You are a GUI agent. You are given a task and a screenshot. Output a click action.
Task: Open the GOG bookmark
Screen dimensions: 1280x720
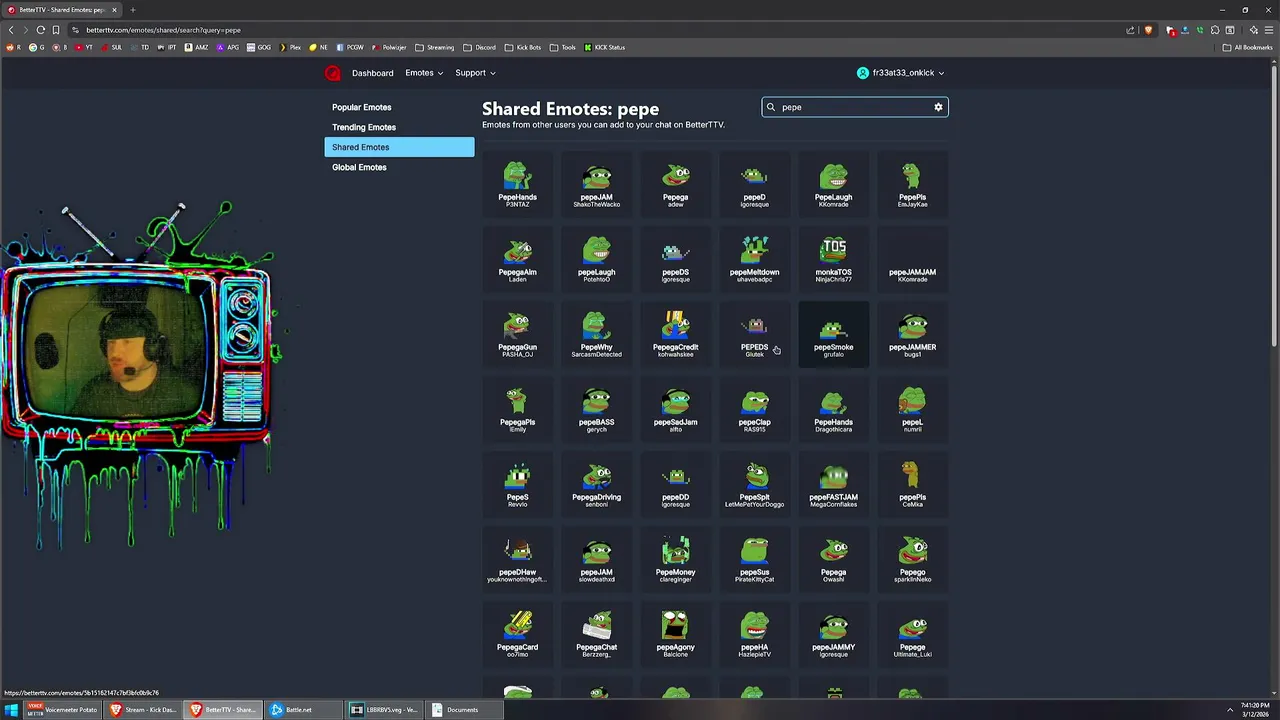259,47
